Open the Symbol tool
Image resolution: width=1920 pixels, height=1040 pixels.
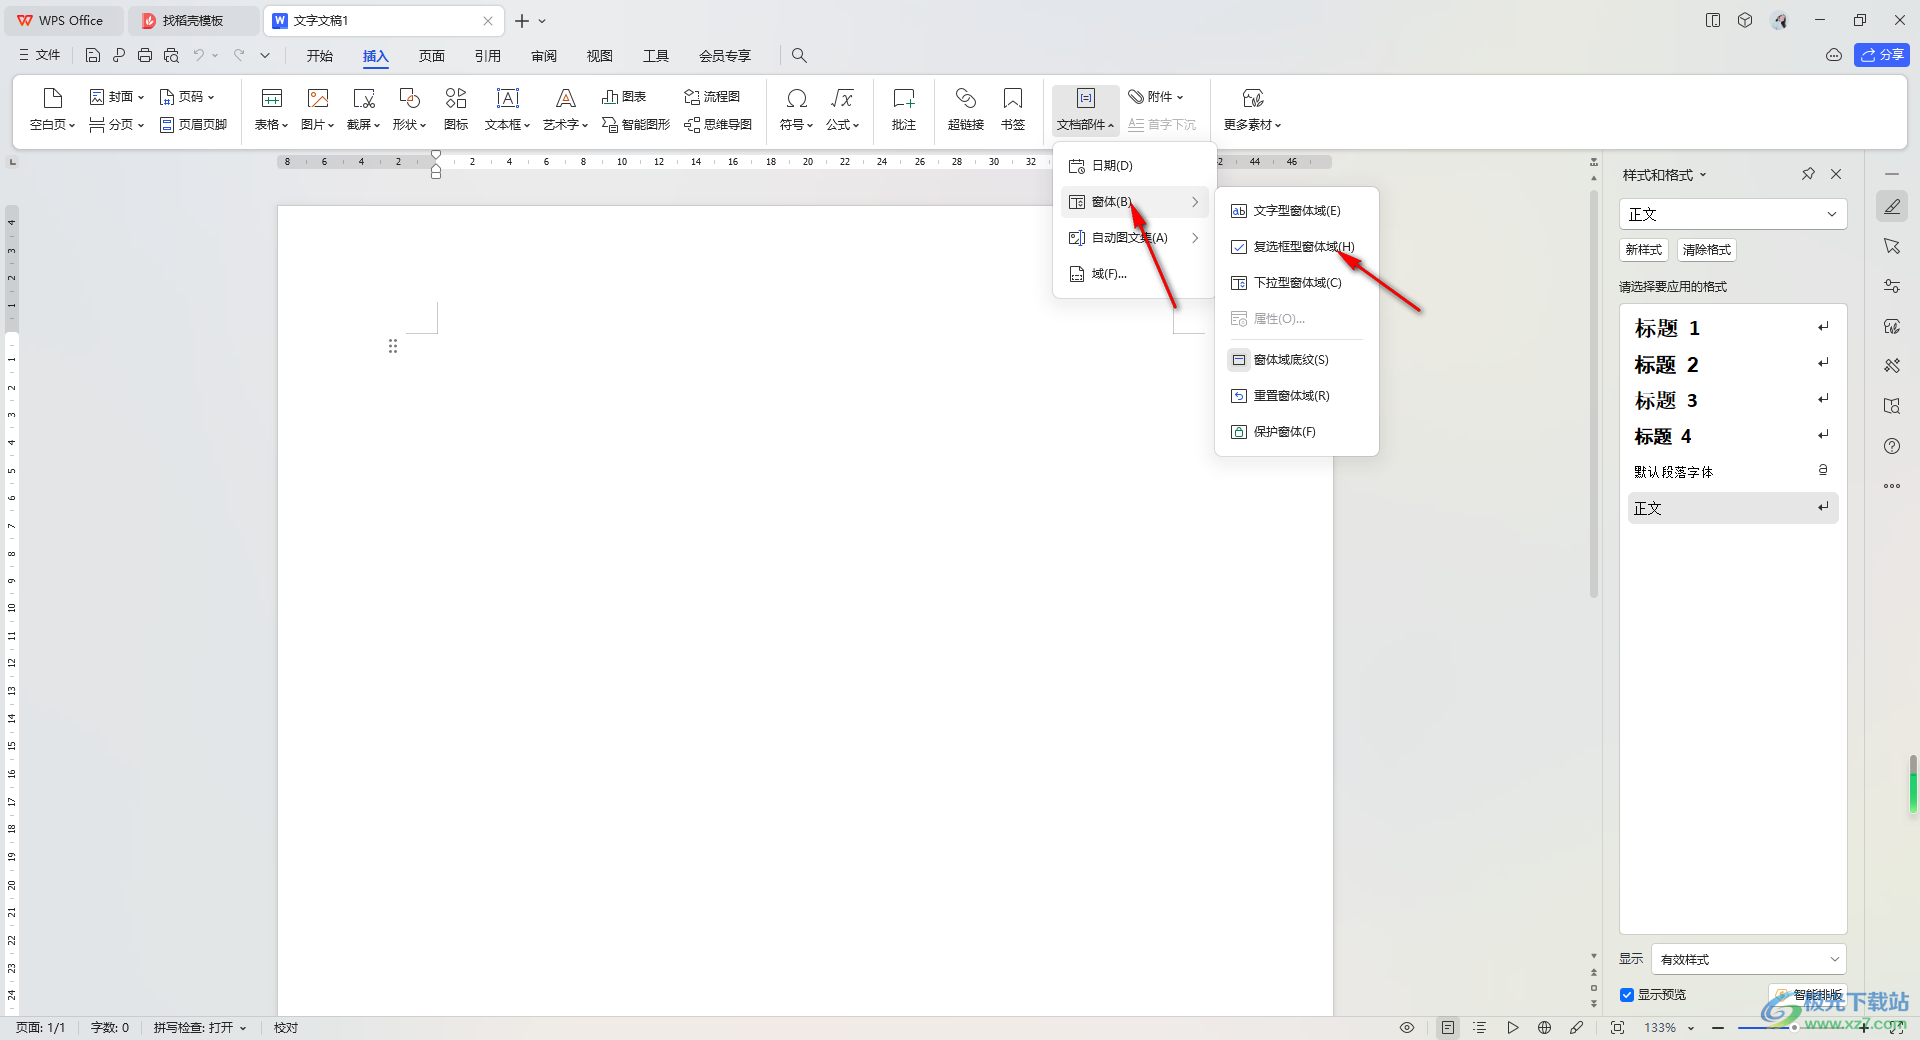[796, 109]
